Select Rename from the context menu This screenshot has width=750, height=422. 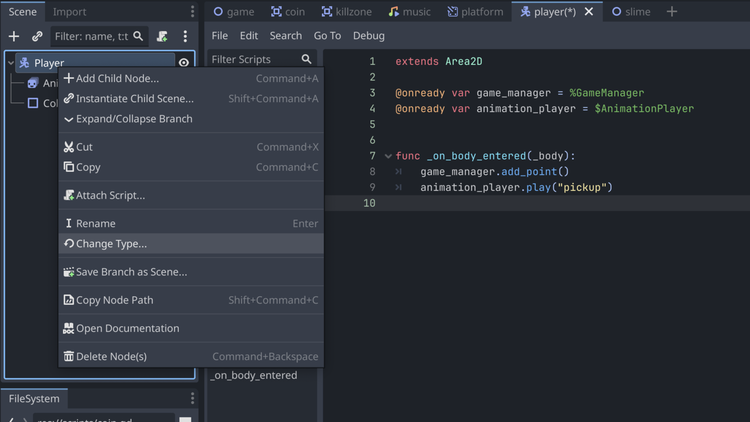[191, 223]
